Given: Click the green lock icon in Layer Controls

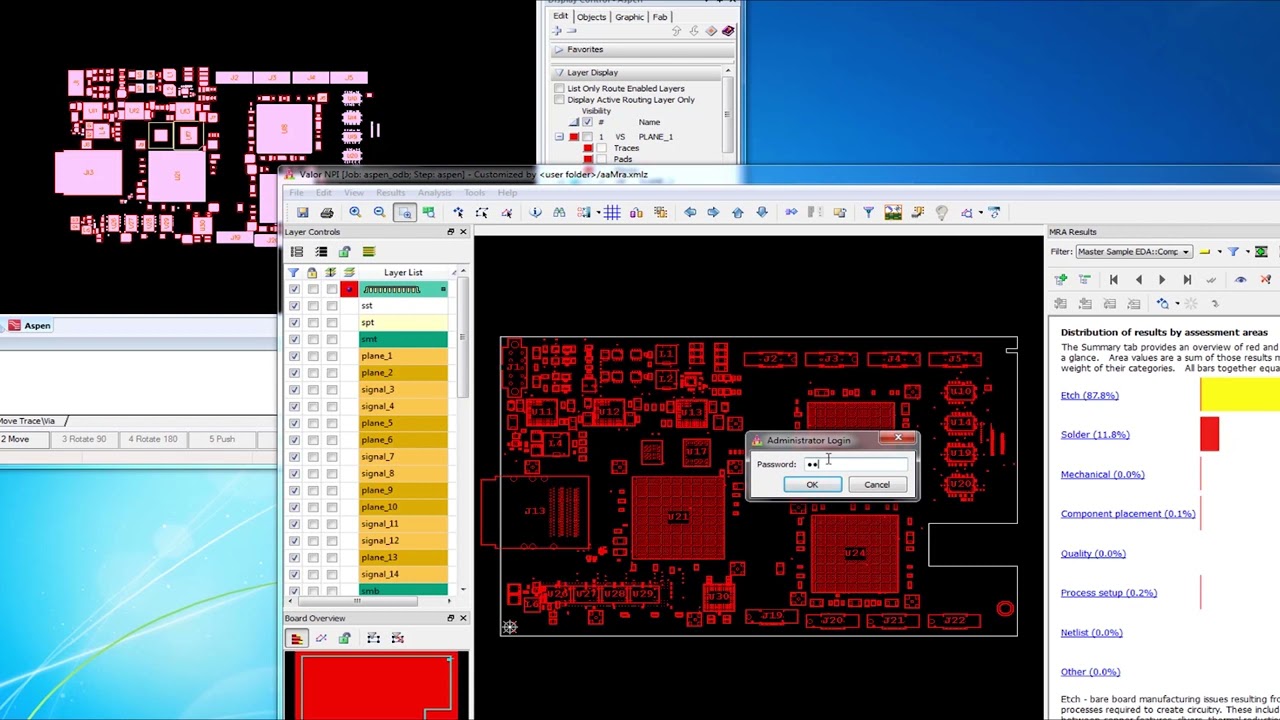Looking at the screenshot, I should 345,252.
